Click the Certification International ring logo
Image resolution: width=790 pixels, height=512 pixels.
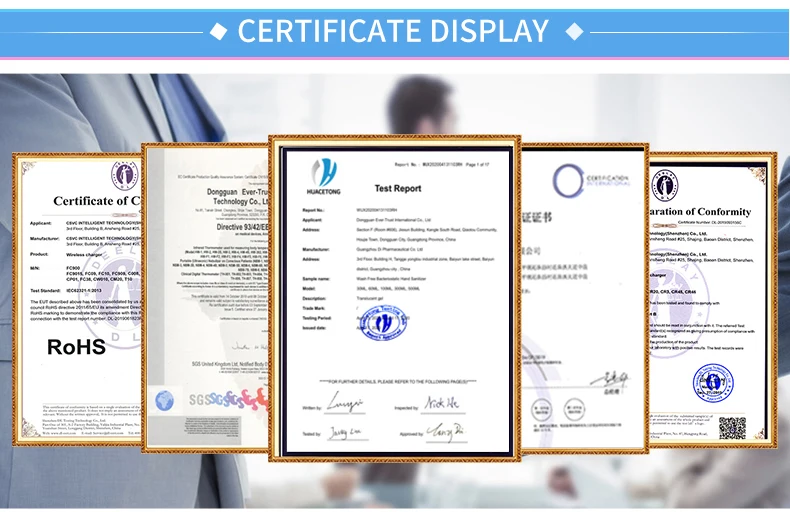pos(568,180)
